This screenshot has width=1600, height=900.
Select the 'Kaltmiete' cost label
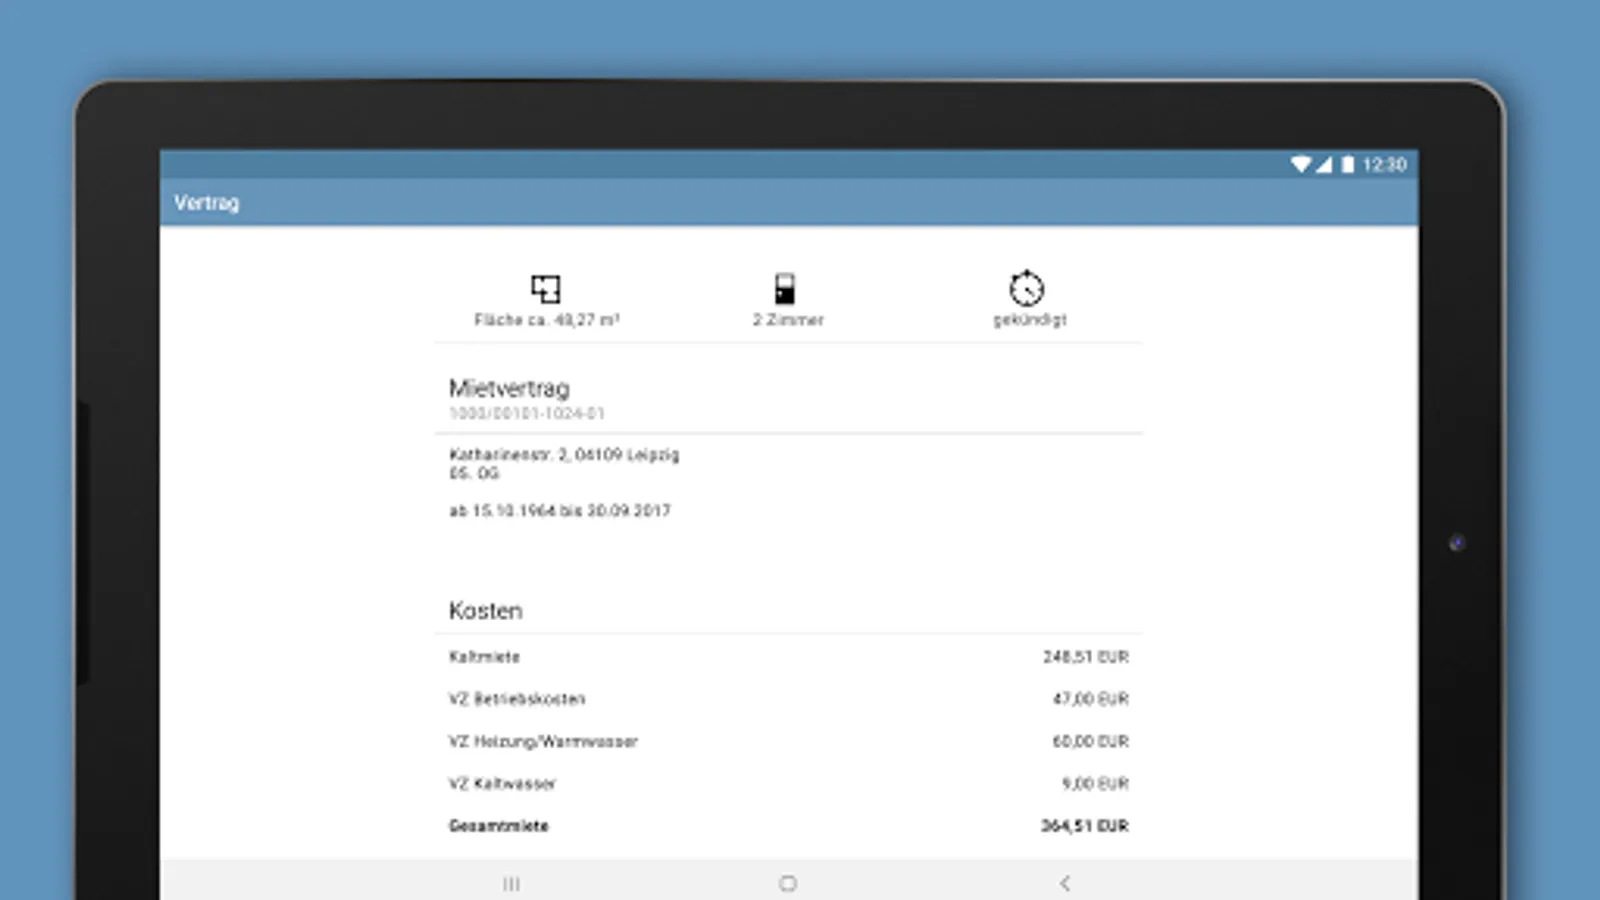(484, 657)
